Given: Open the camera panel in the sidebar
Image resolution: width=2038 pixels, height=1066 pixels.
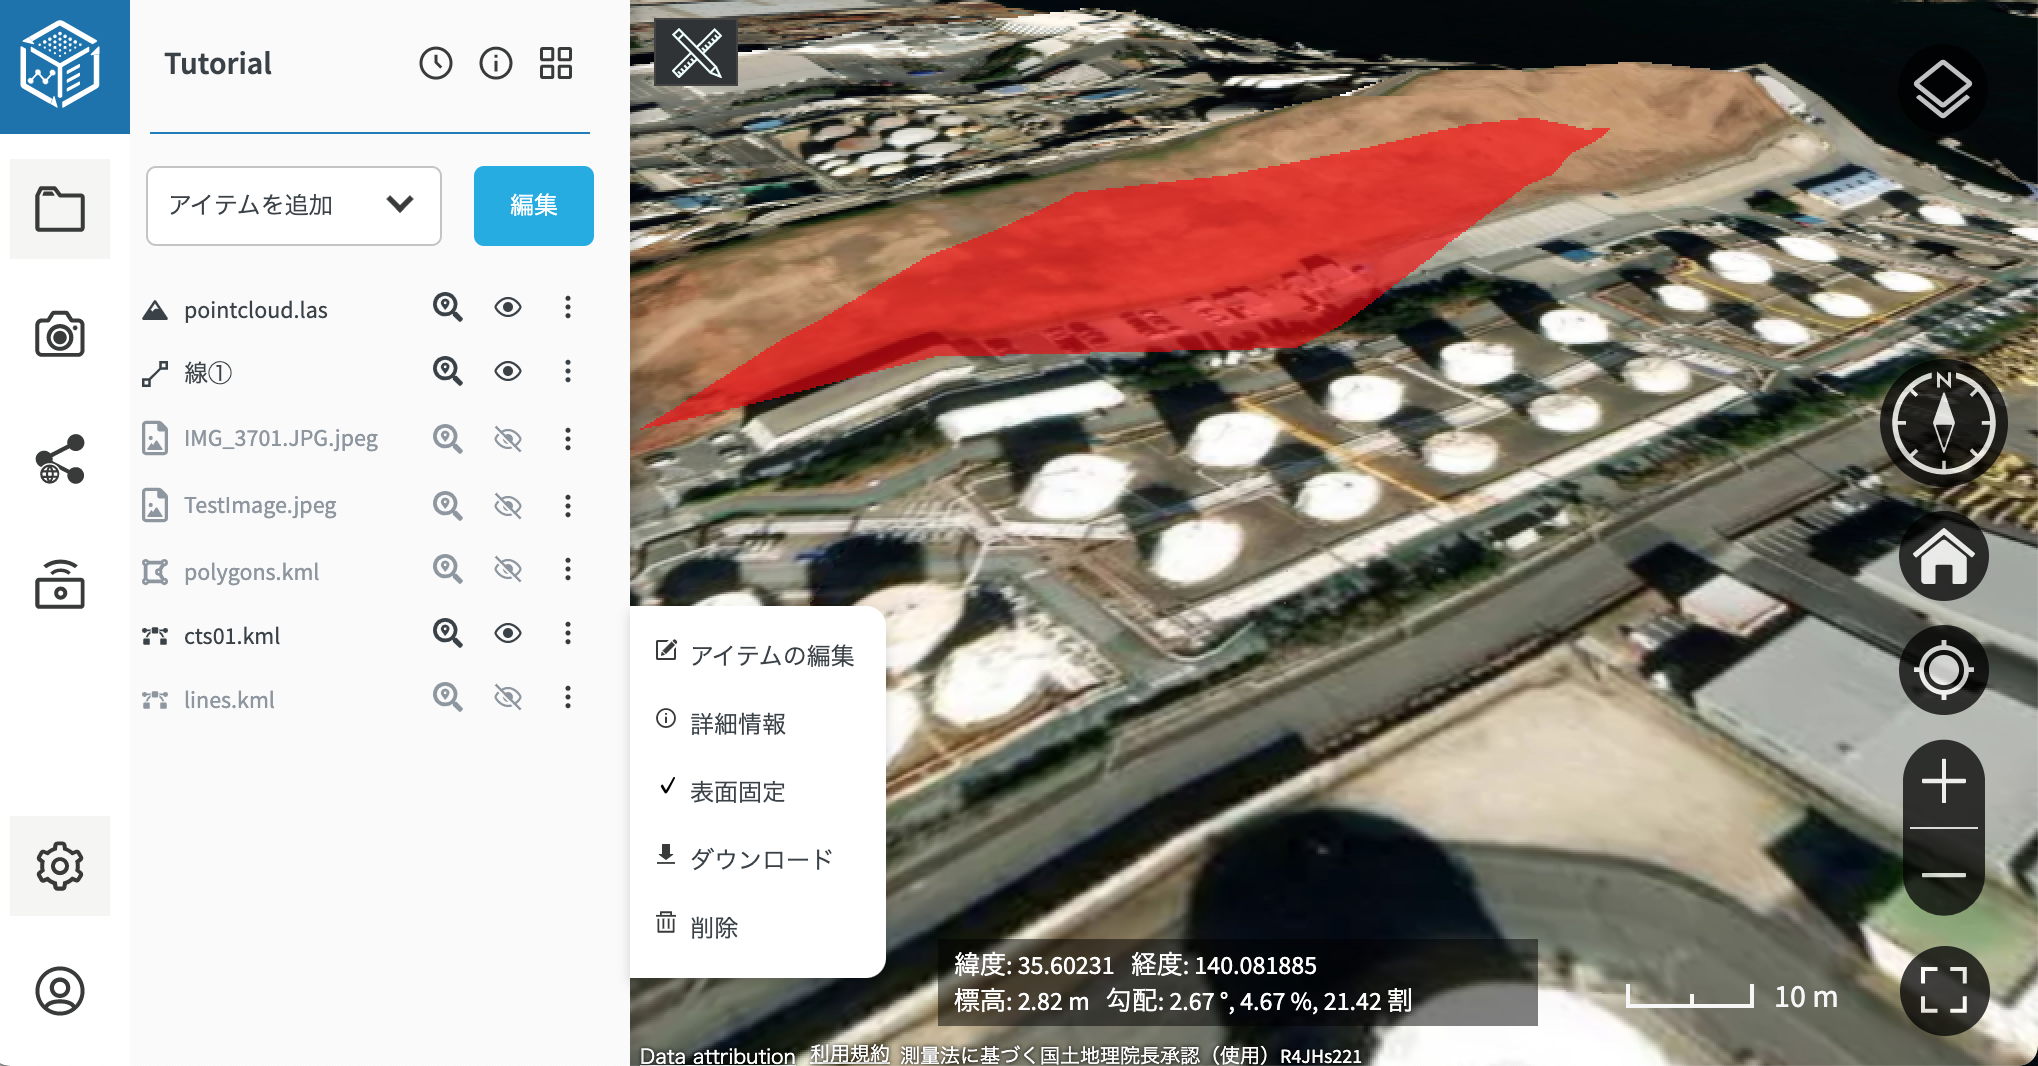Looking at the screenshot, I should tap(60, 335).
